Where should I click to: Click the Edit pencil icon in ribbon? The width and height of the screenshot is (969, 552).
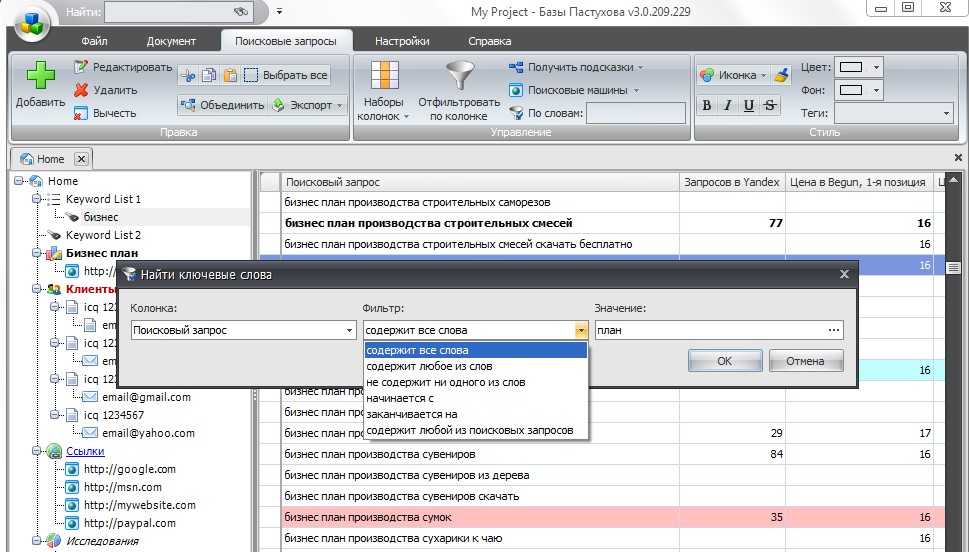[82, 67]
